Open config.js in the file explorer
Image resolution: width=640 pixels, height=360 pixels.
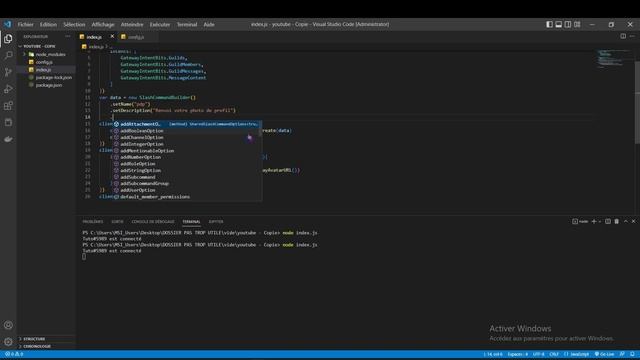[46, 62]
